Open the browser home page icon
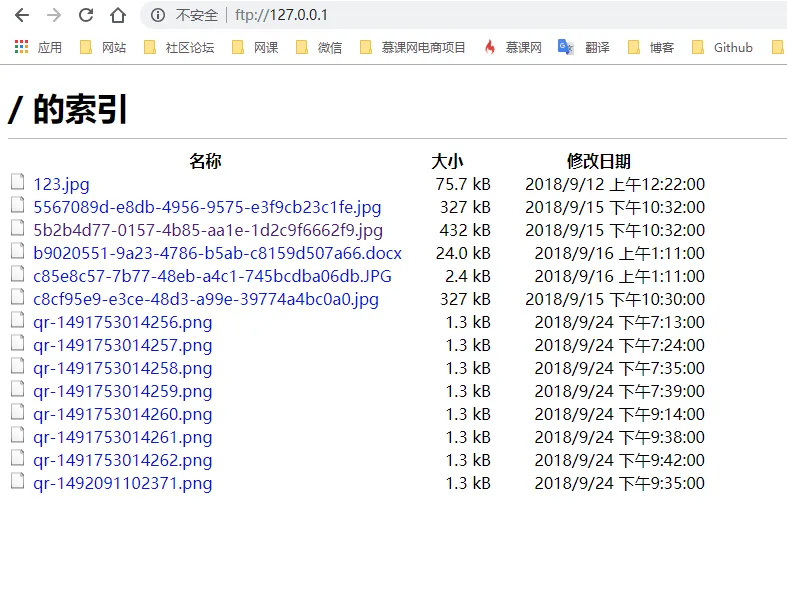 pos(118,15)
